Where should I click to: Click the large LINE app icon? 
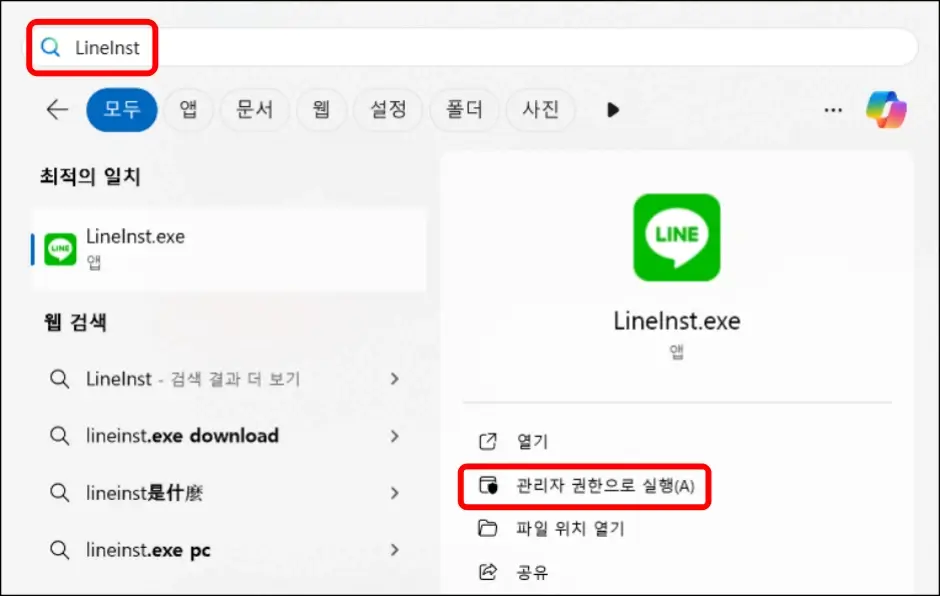click(677, 237)
